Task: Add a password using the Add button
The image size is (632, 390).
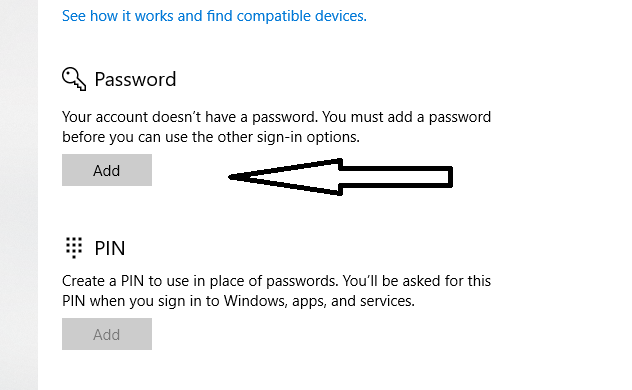Action: [107, 170]
